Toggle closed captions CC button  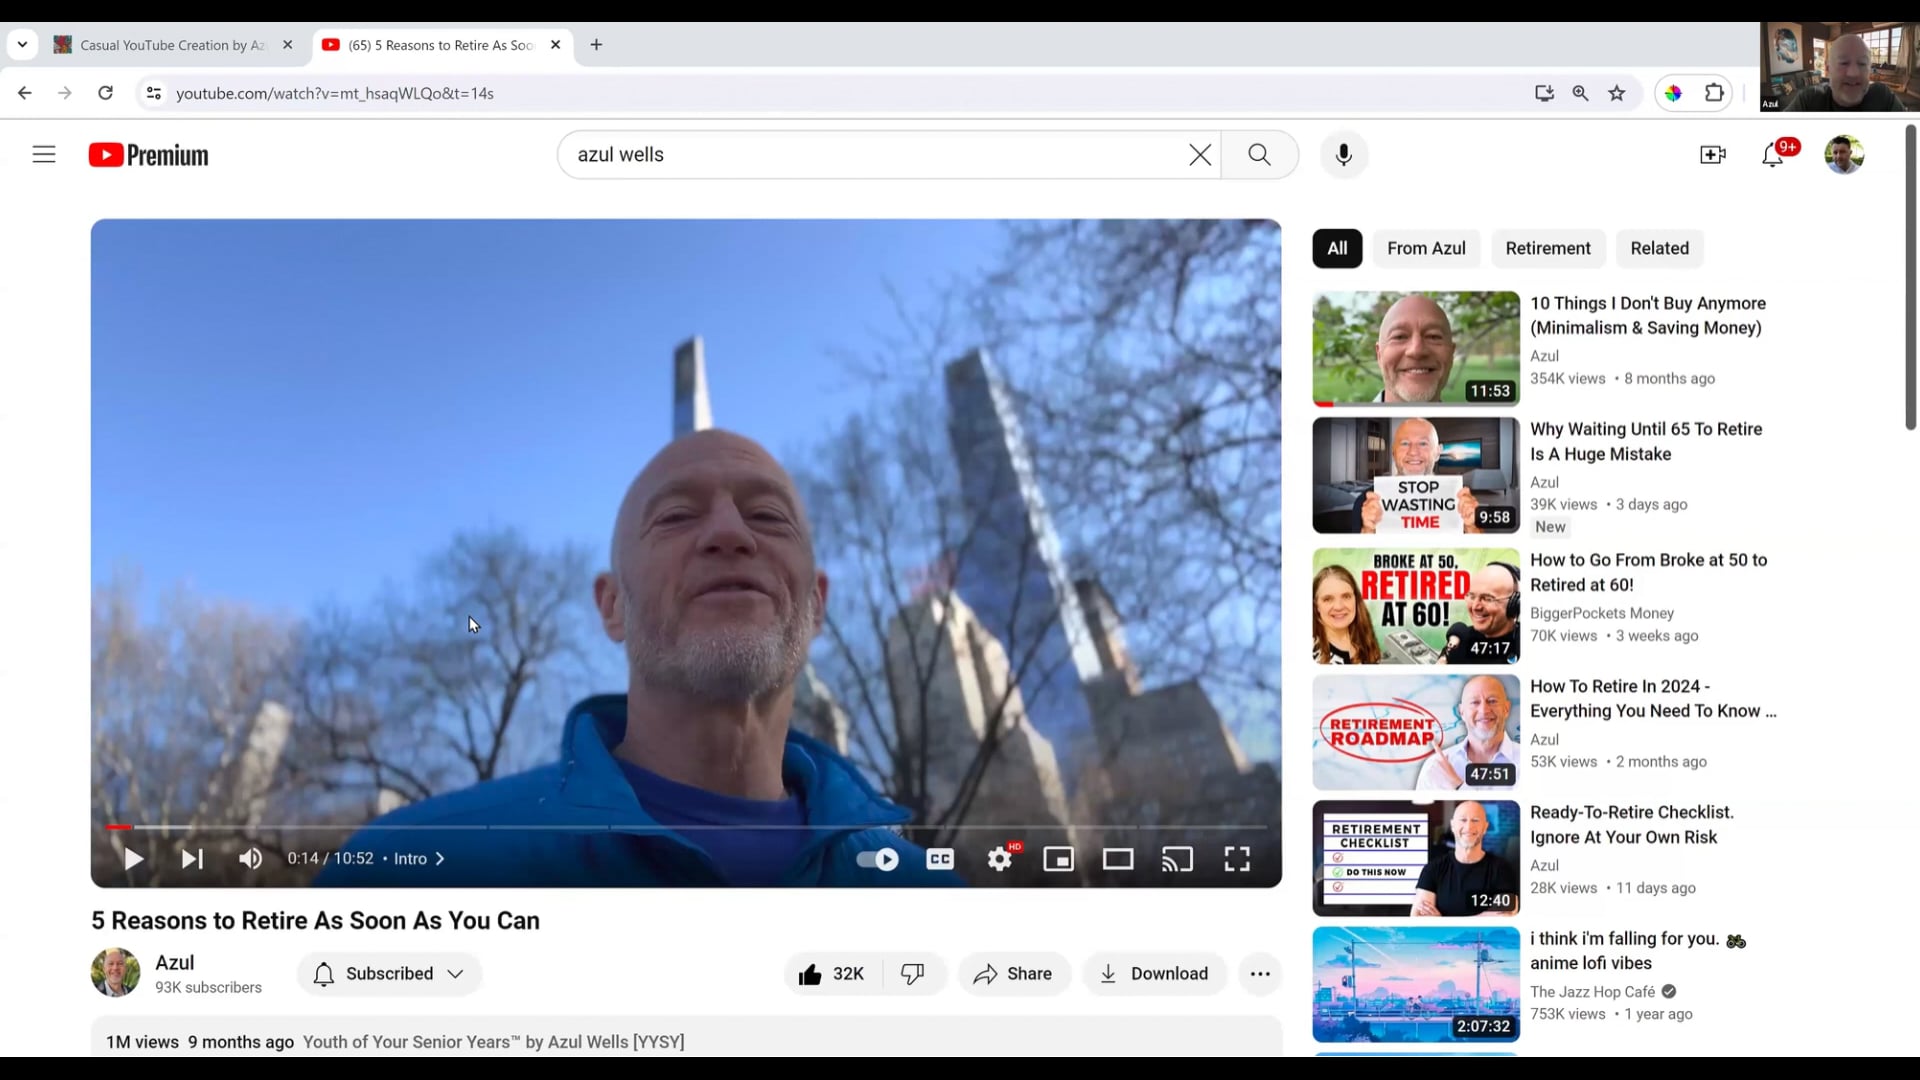940,859
